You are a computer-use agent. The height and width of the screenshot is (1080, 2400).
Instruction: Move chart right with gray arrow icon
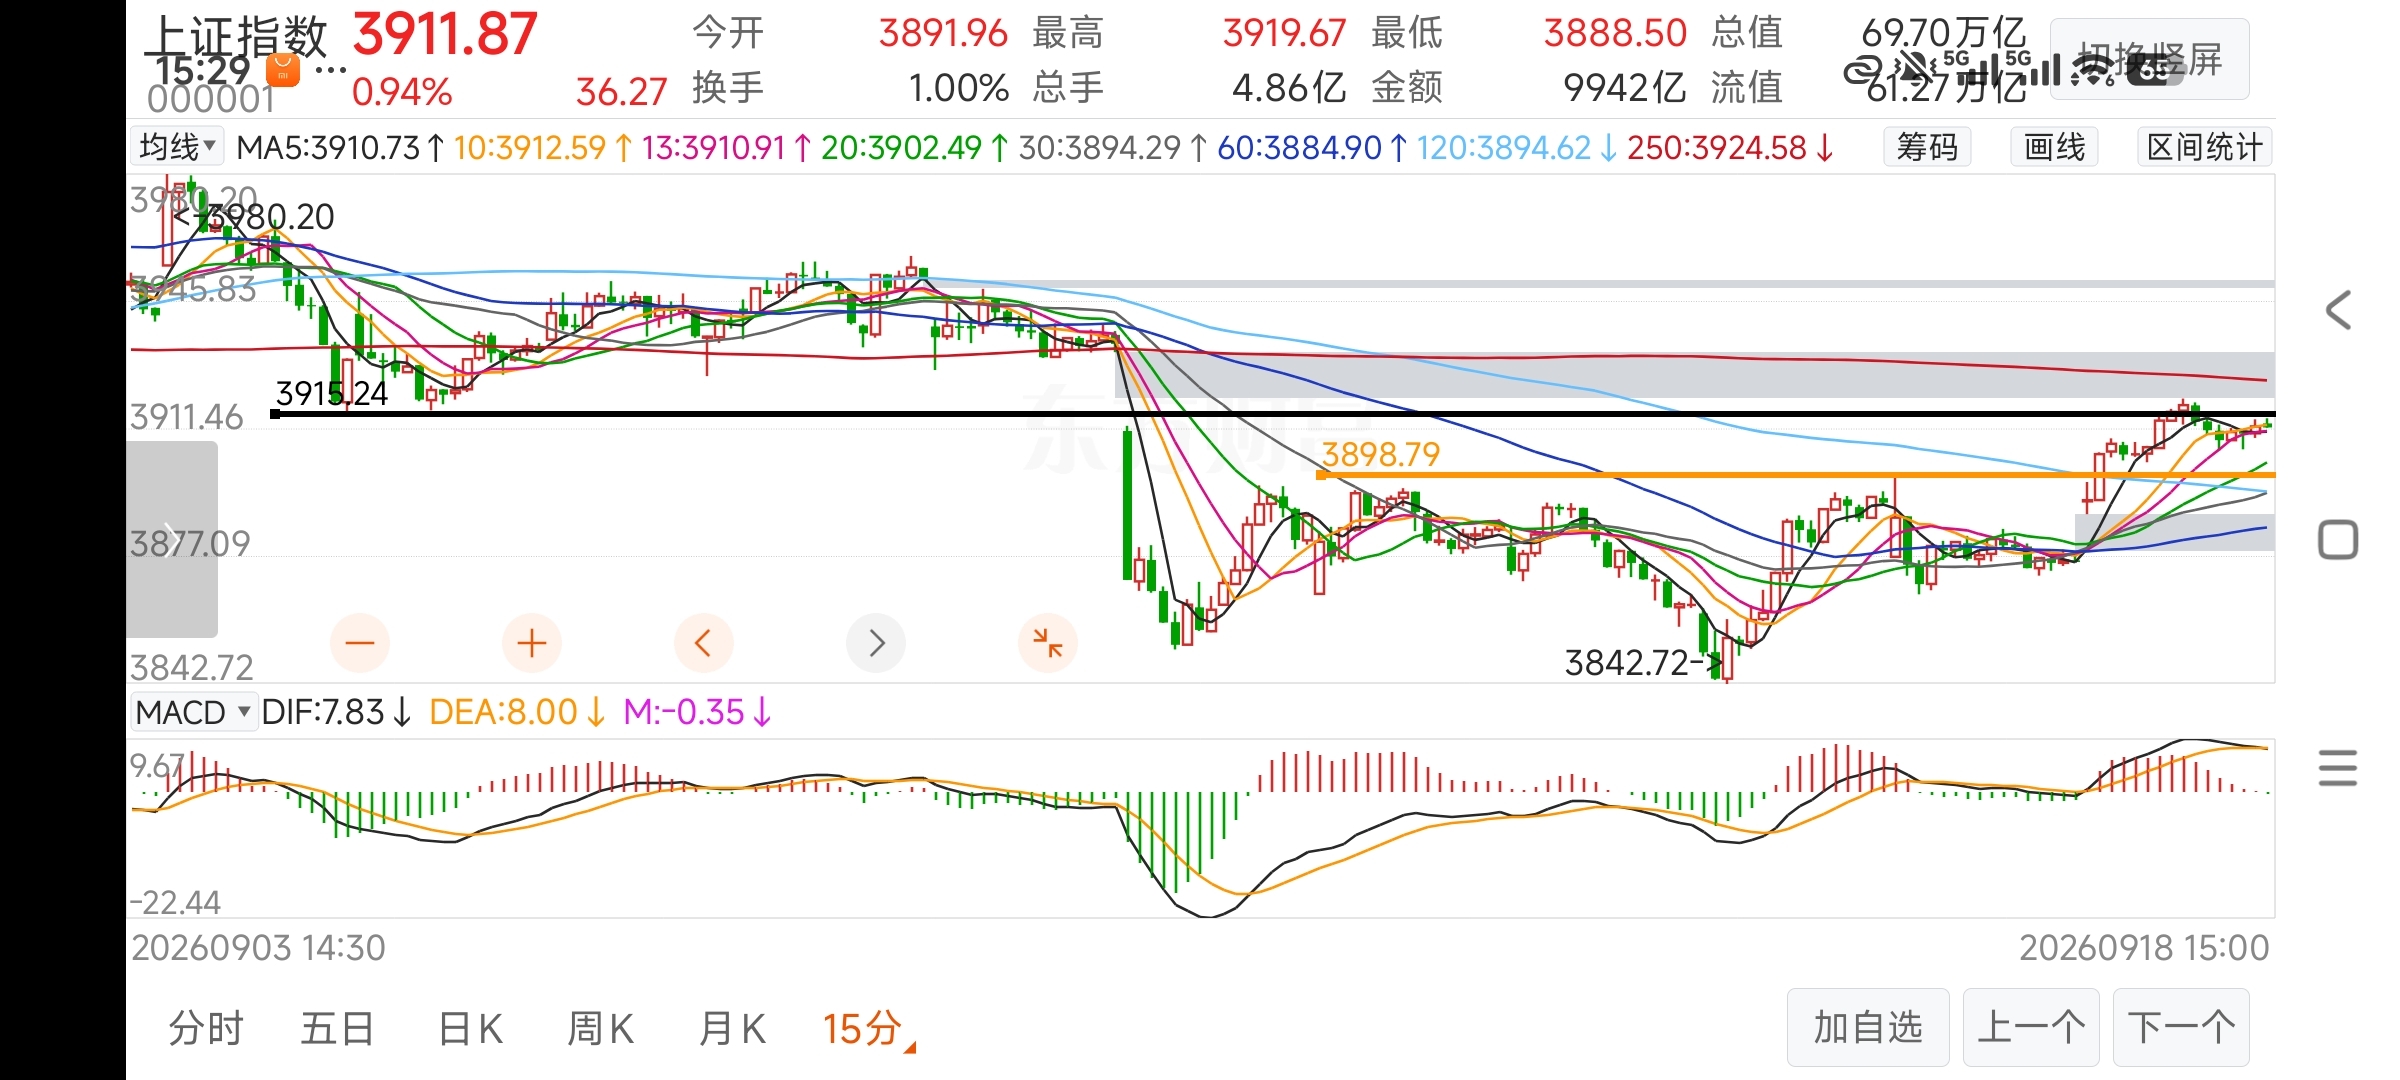(x=876, y=643)
